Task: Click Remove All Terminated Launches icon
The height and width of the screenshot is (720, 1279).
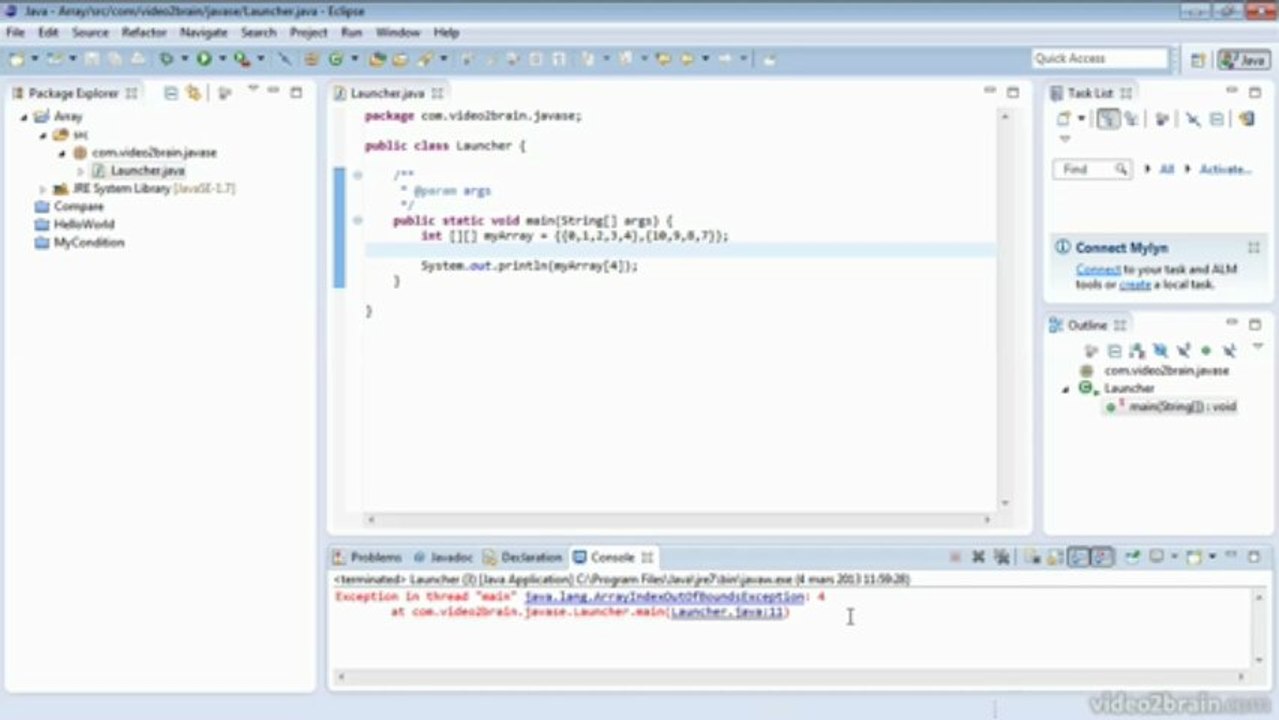Action: coord(1001,557)
